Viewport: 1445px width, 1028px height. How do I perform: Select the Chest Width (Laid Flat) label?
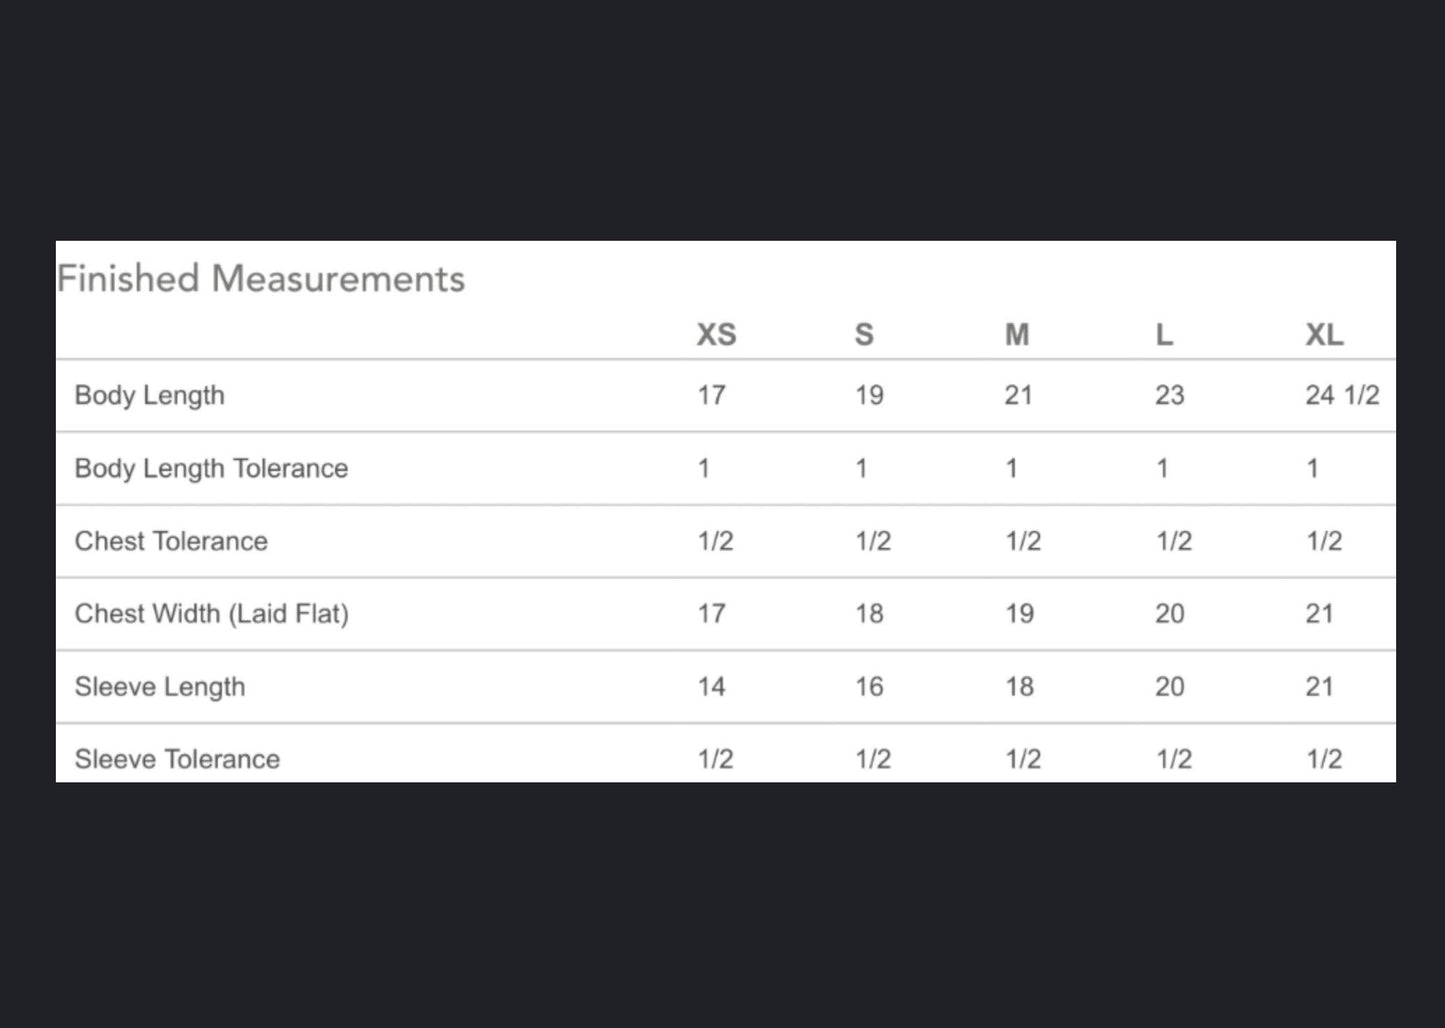click(211, 614)
